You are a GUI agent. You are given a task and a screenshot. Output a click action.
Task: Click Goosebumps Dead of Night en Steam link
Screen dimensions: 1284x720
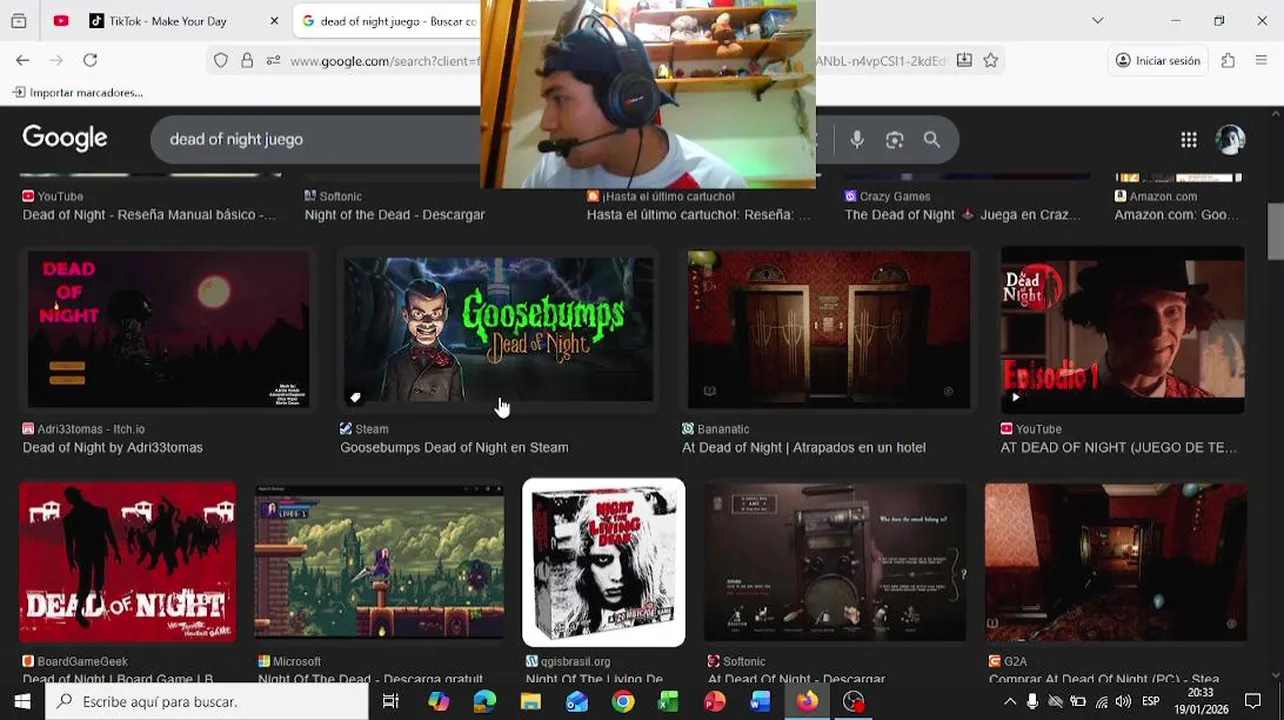[x=454, y=448]
